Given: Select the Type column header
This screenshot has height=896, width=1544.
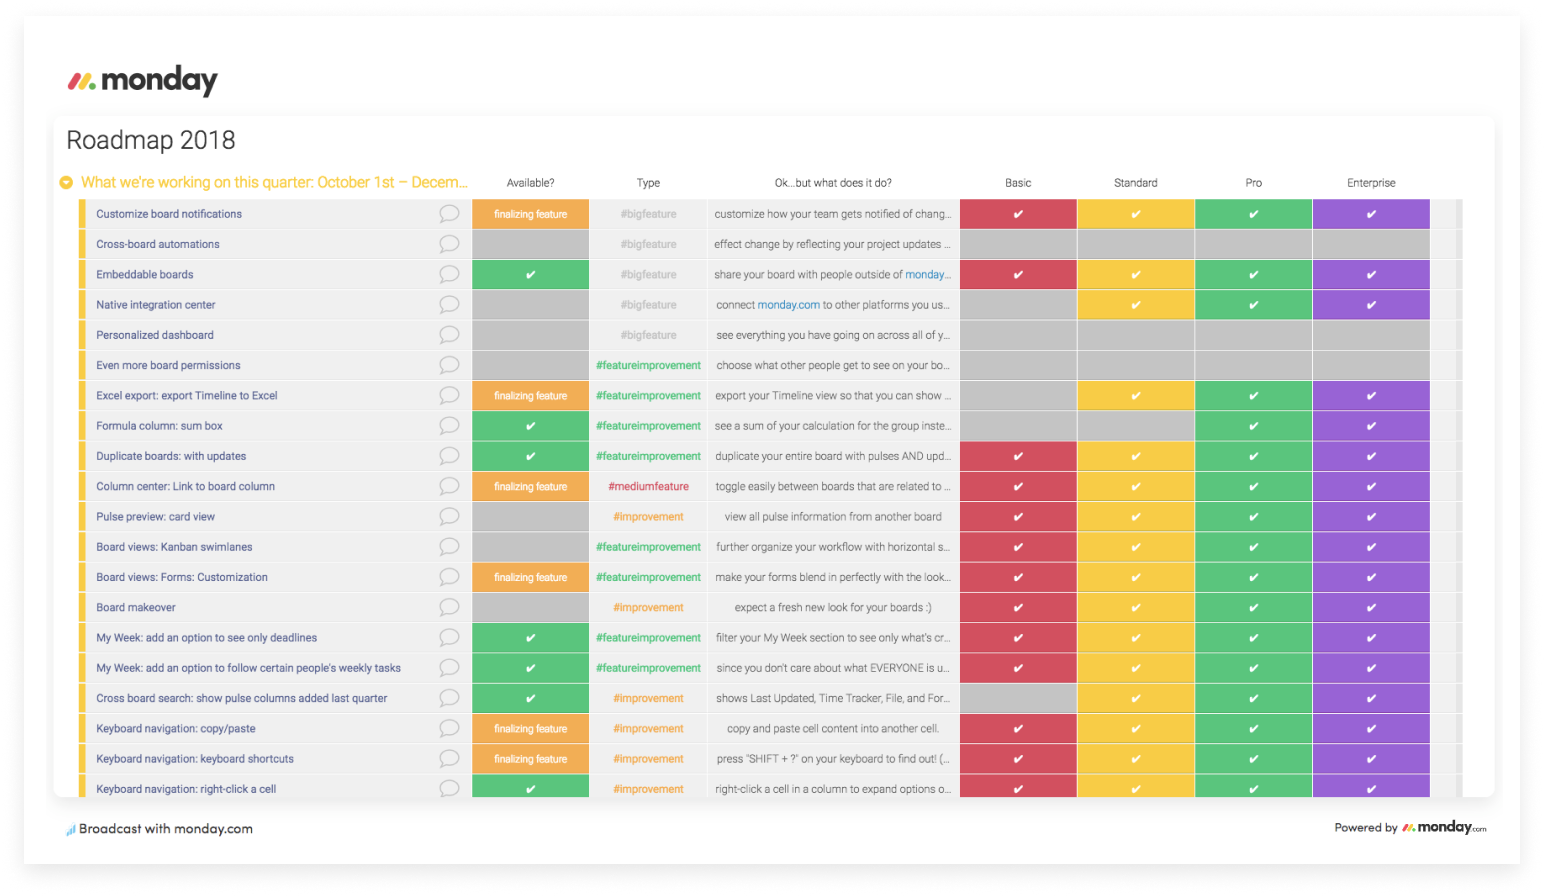Looking at the screenshot, I should pyautogui.click(x=648, y=183).
